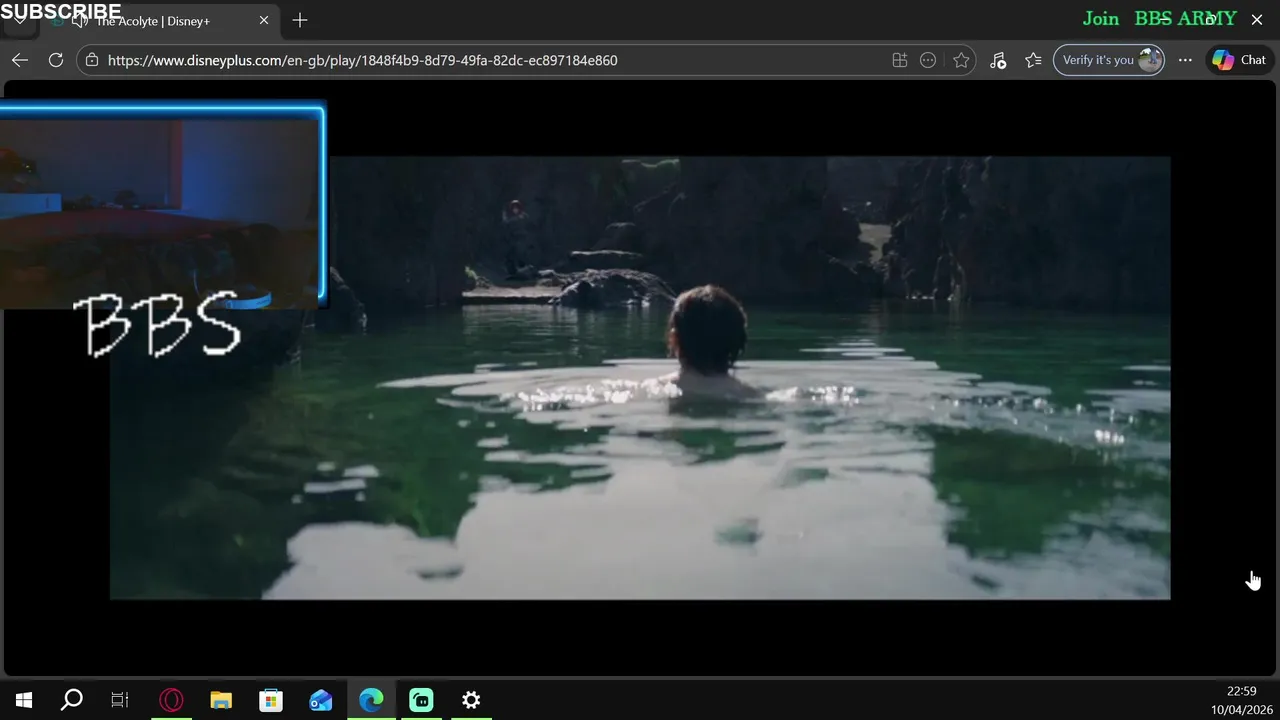
Task: Open the media control music icon
Action: 998,60
